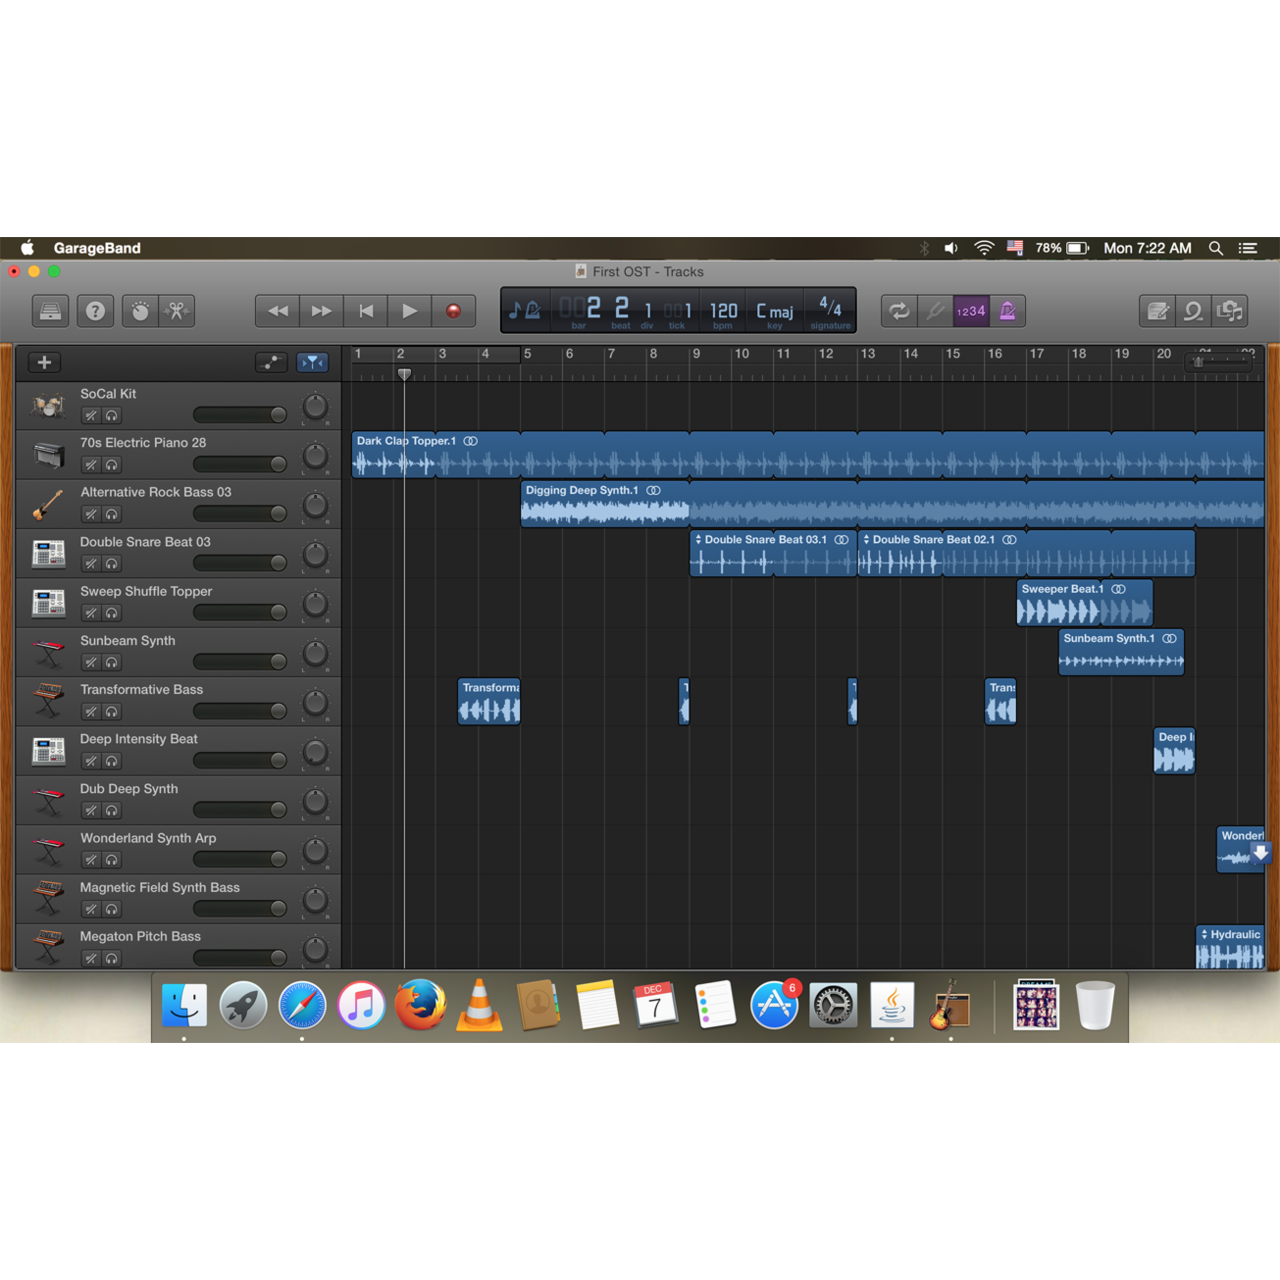Image resolution: width=1280 pixels, height=1280 pixels.
Task: Click bar 10 on the ruler
Action: tap(741, 354)
